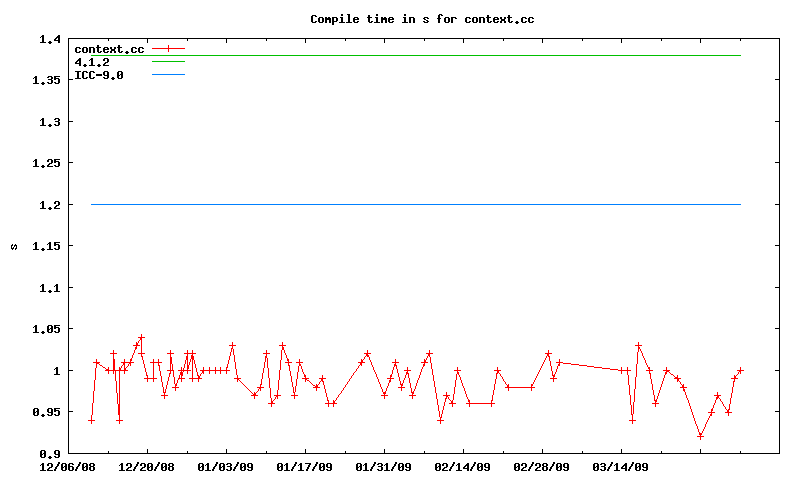Select the 03/14/09 x-axis date label

pyautogui.click(x=621, y=466)
